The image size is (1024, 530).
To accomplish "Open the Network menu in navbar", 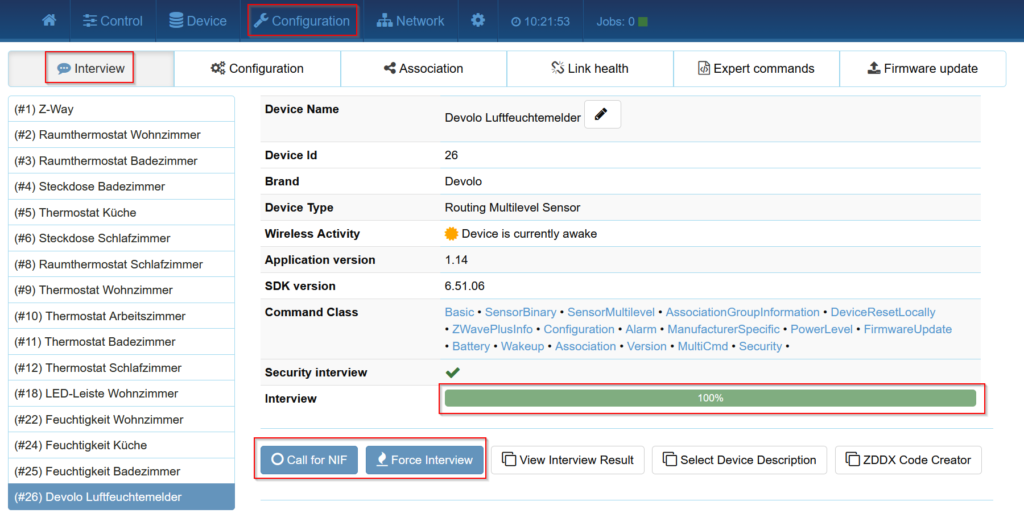I will coord(410,20).
